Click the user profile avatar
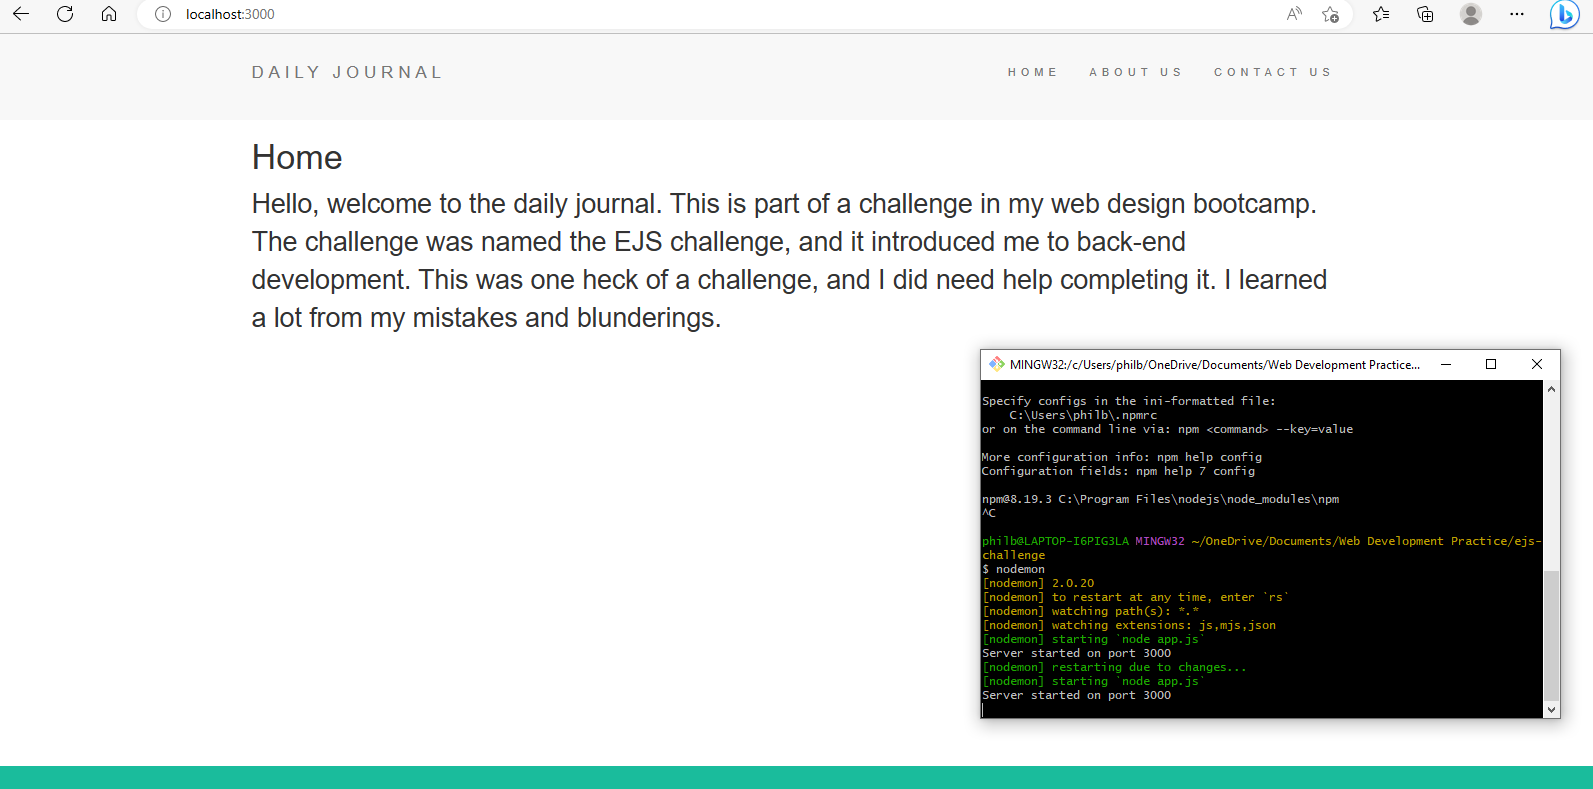1593x789 pixels. coord(1470,15)
